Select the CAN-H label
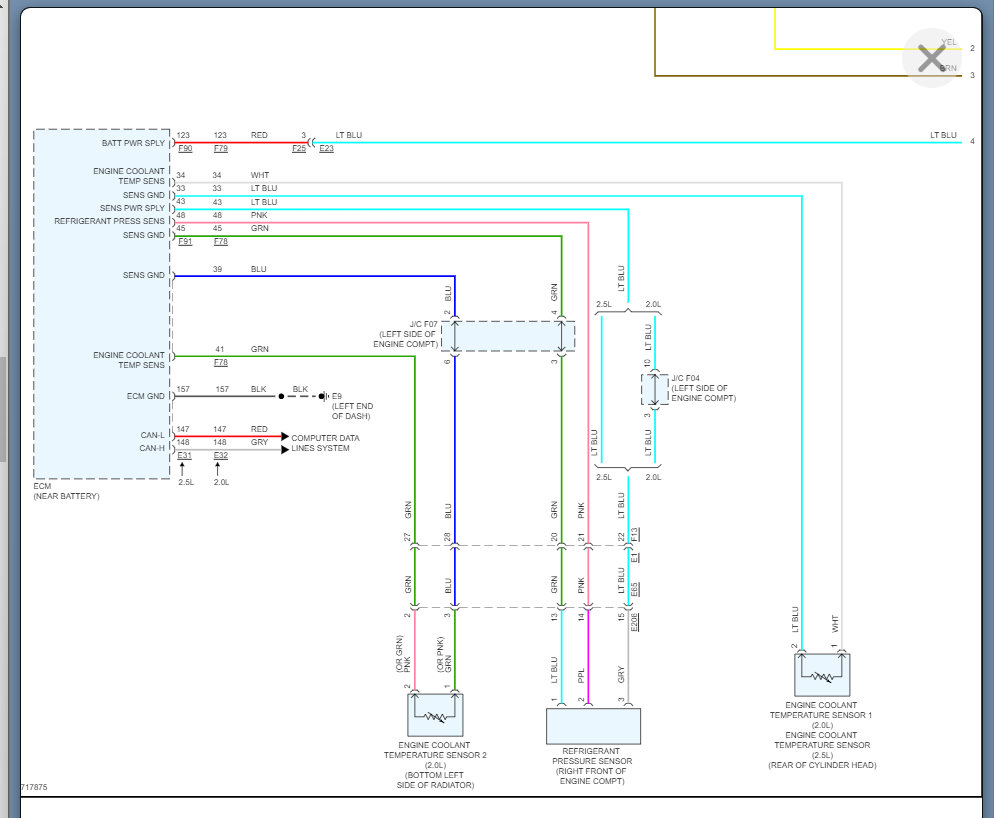994x818 pixels. [152, 448]
